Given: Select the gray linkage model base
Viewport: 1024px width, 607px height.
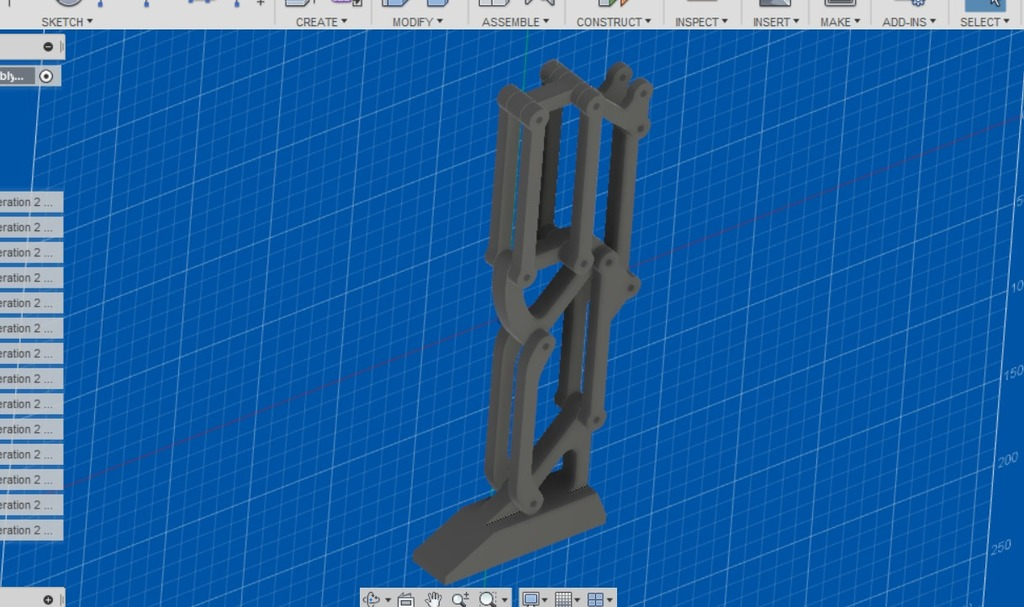Looking at the screenshot, I should (x=508, y=538).
